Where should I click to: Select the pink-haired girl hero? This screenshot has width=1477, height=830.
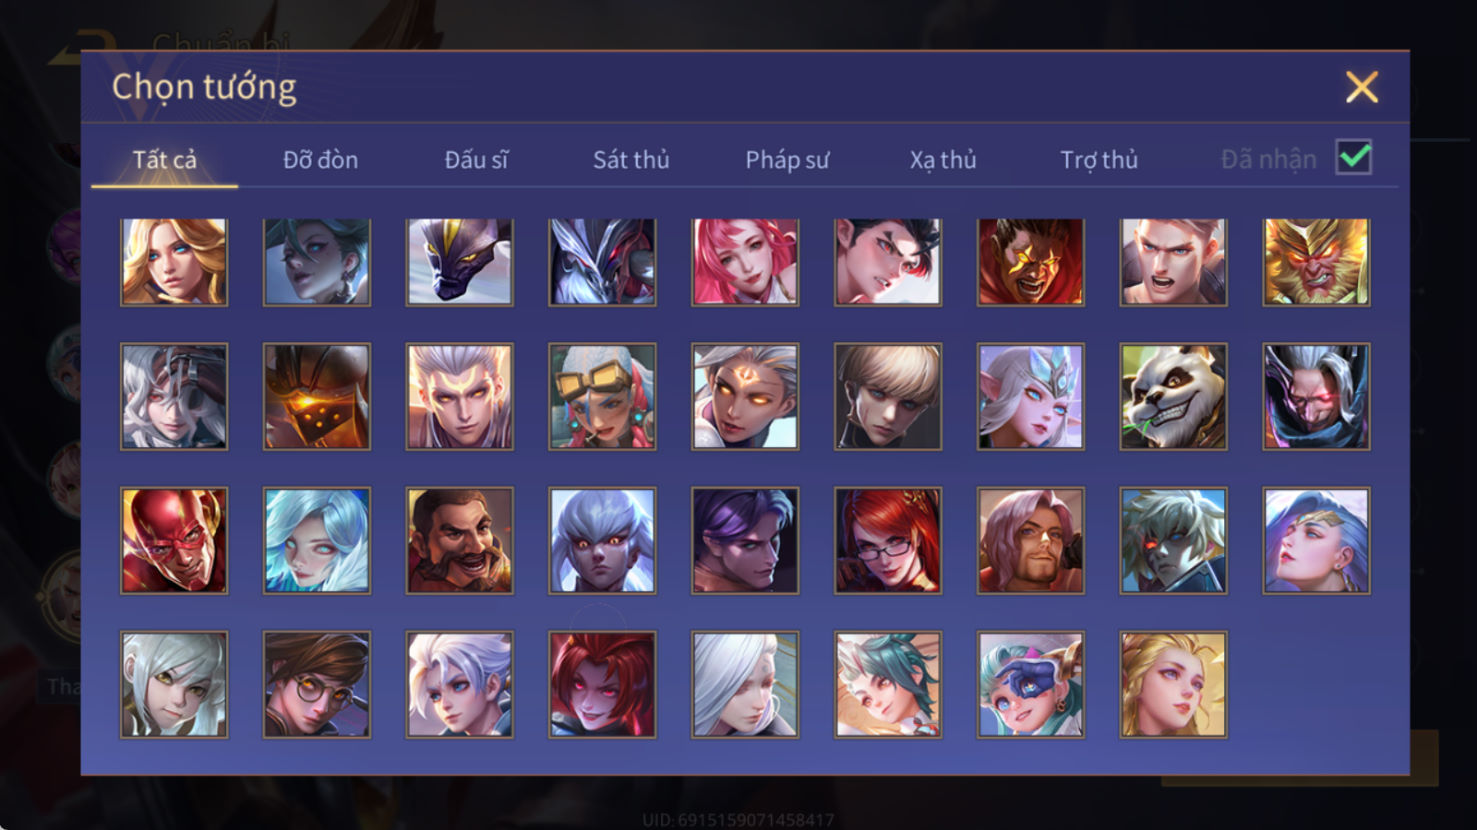(745, 262)
